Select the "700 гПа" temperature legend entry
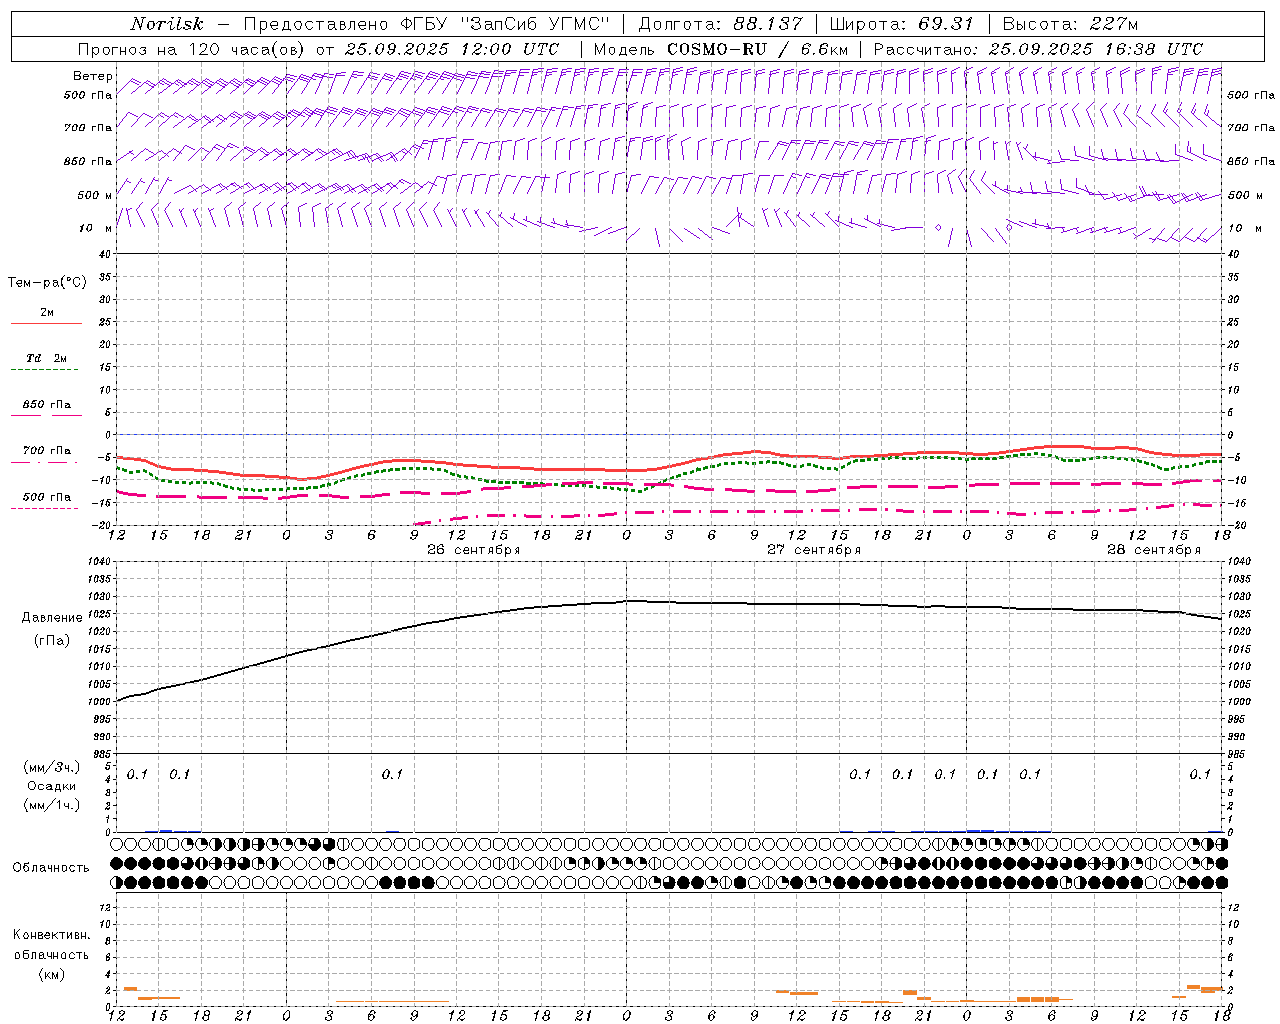This screenshot has height=1024, width=1280. click(47, 450)
